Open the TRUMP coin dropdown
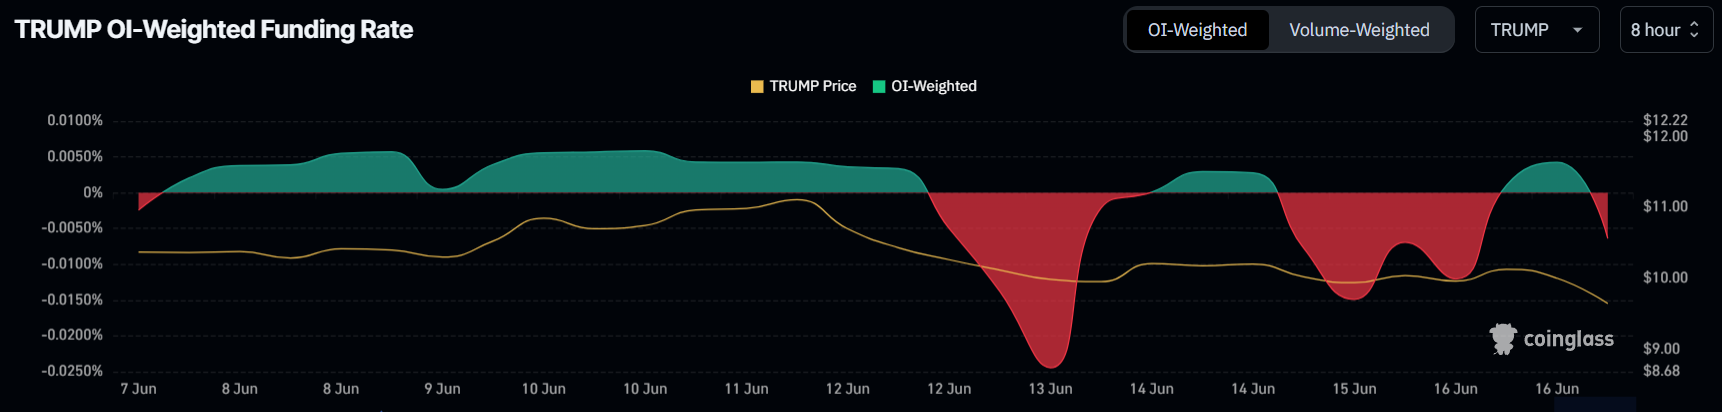 coord(1536,30)
